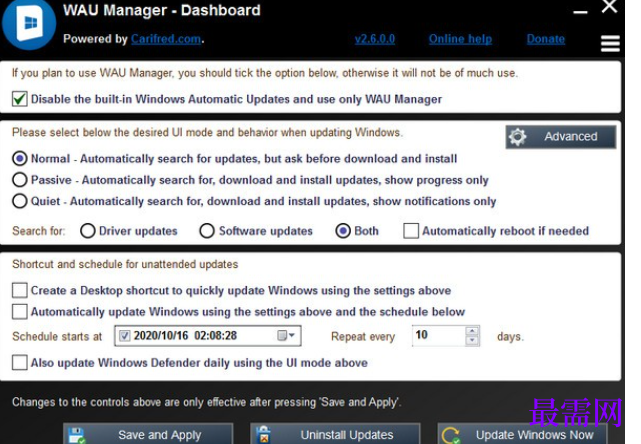
Task: Close the WAU Manager window
Action: coord(609,7)
